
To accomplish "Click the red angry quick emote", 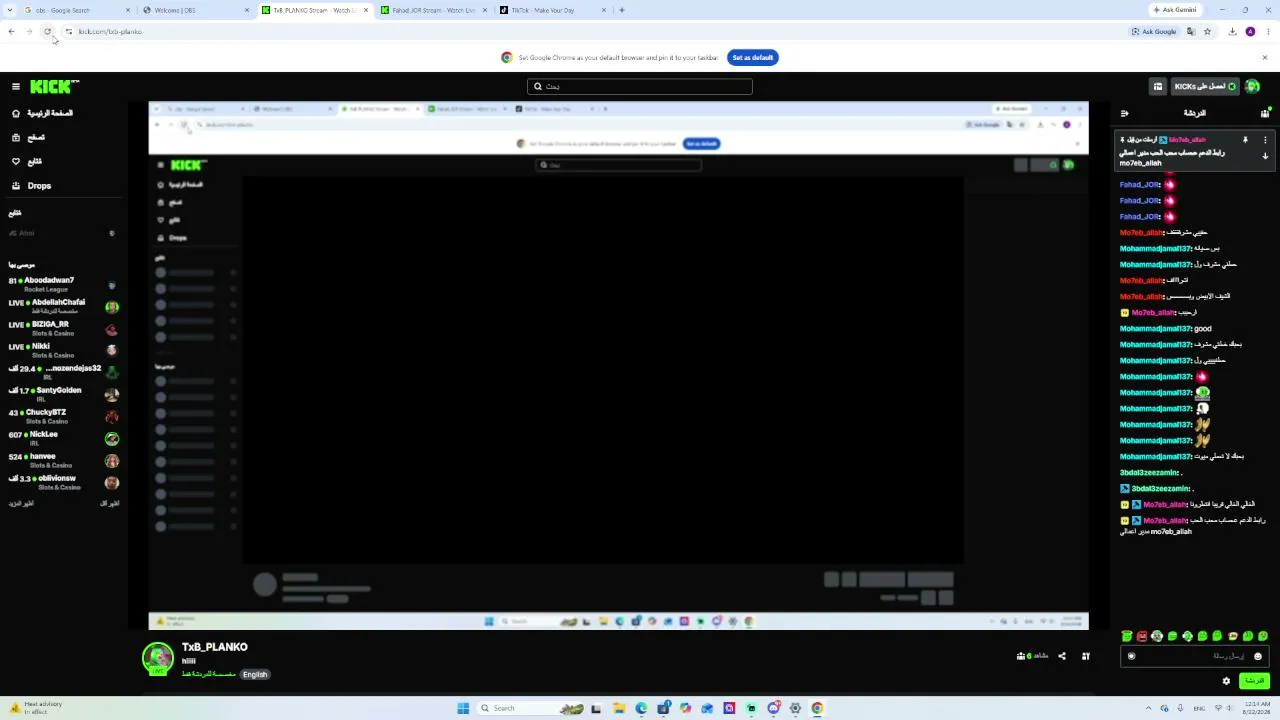I will click(1142, 636).
